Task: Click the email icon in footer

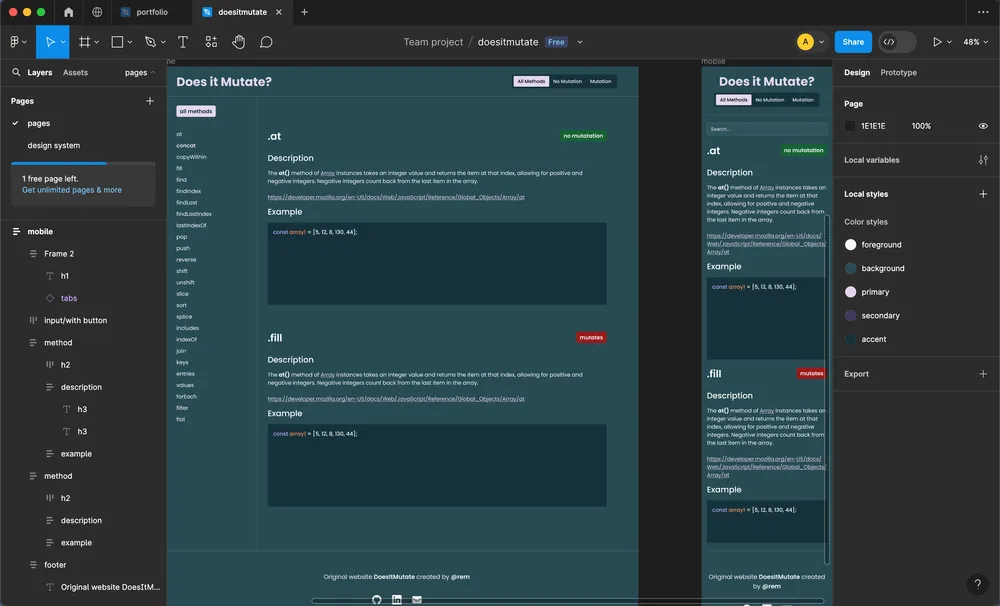Action: [x=417, y=600]
